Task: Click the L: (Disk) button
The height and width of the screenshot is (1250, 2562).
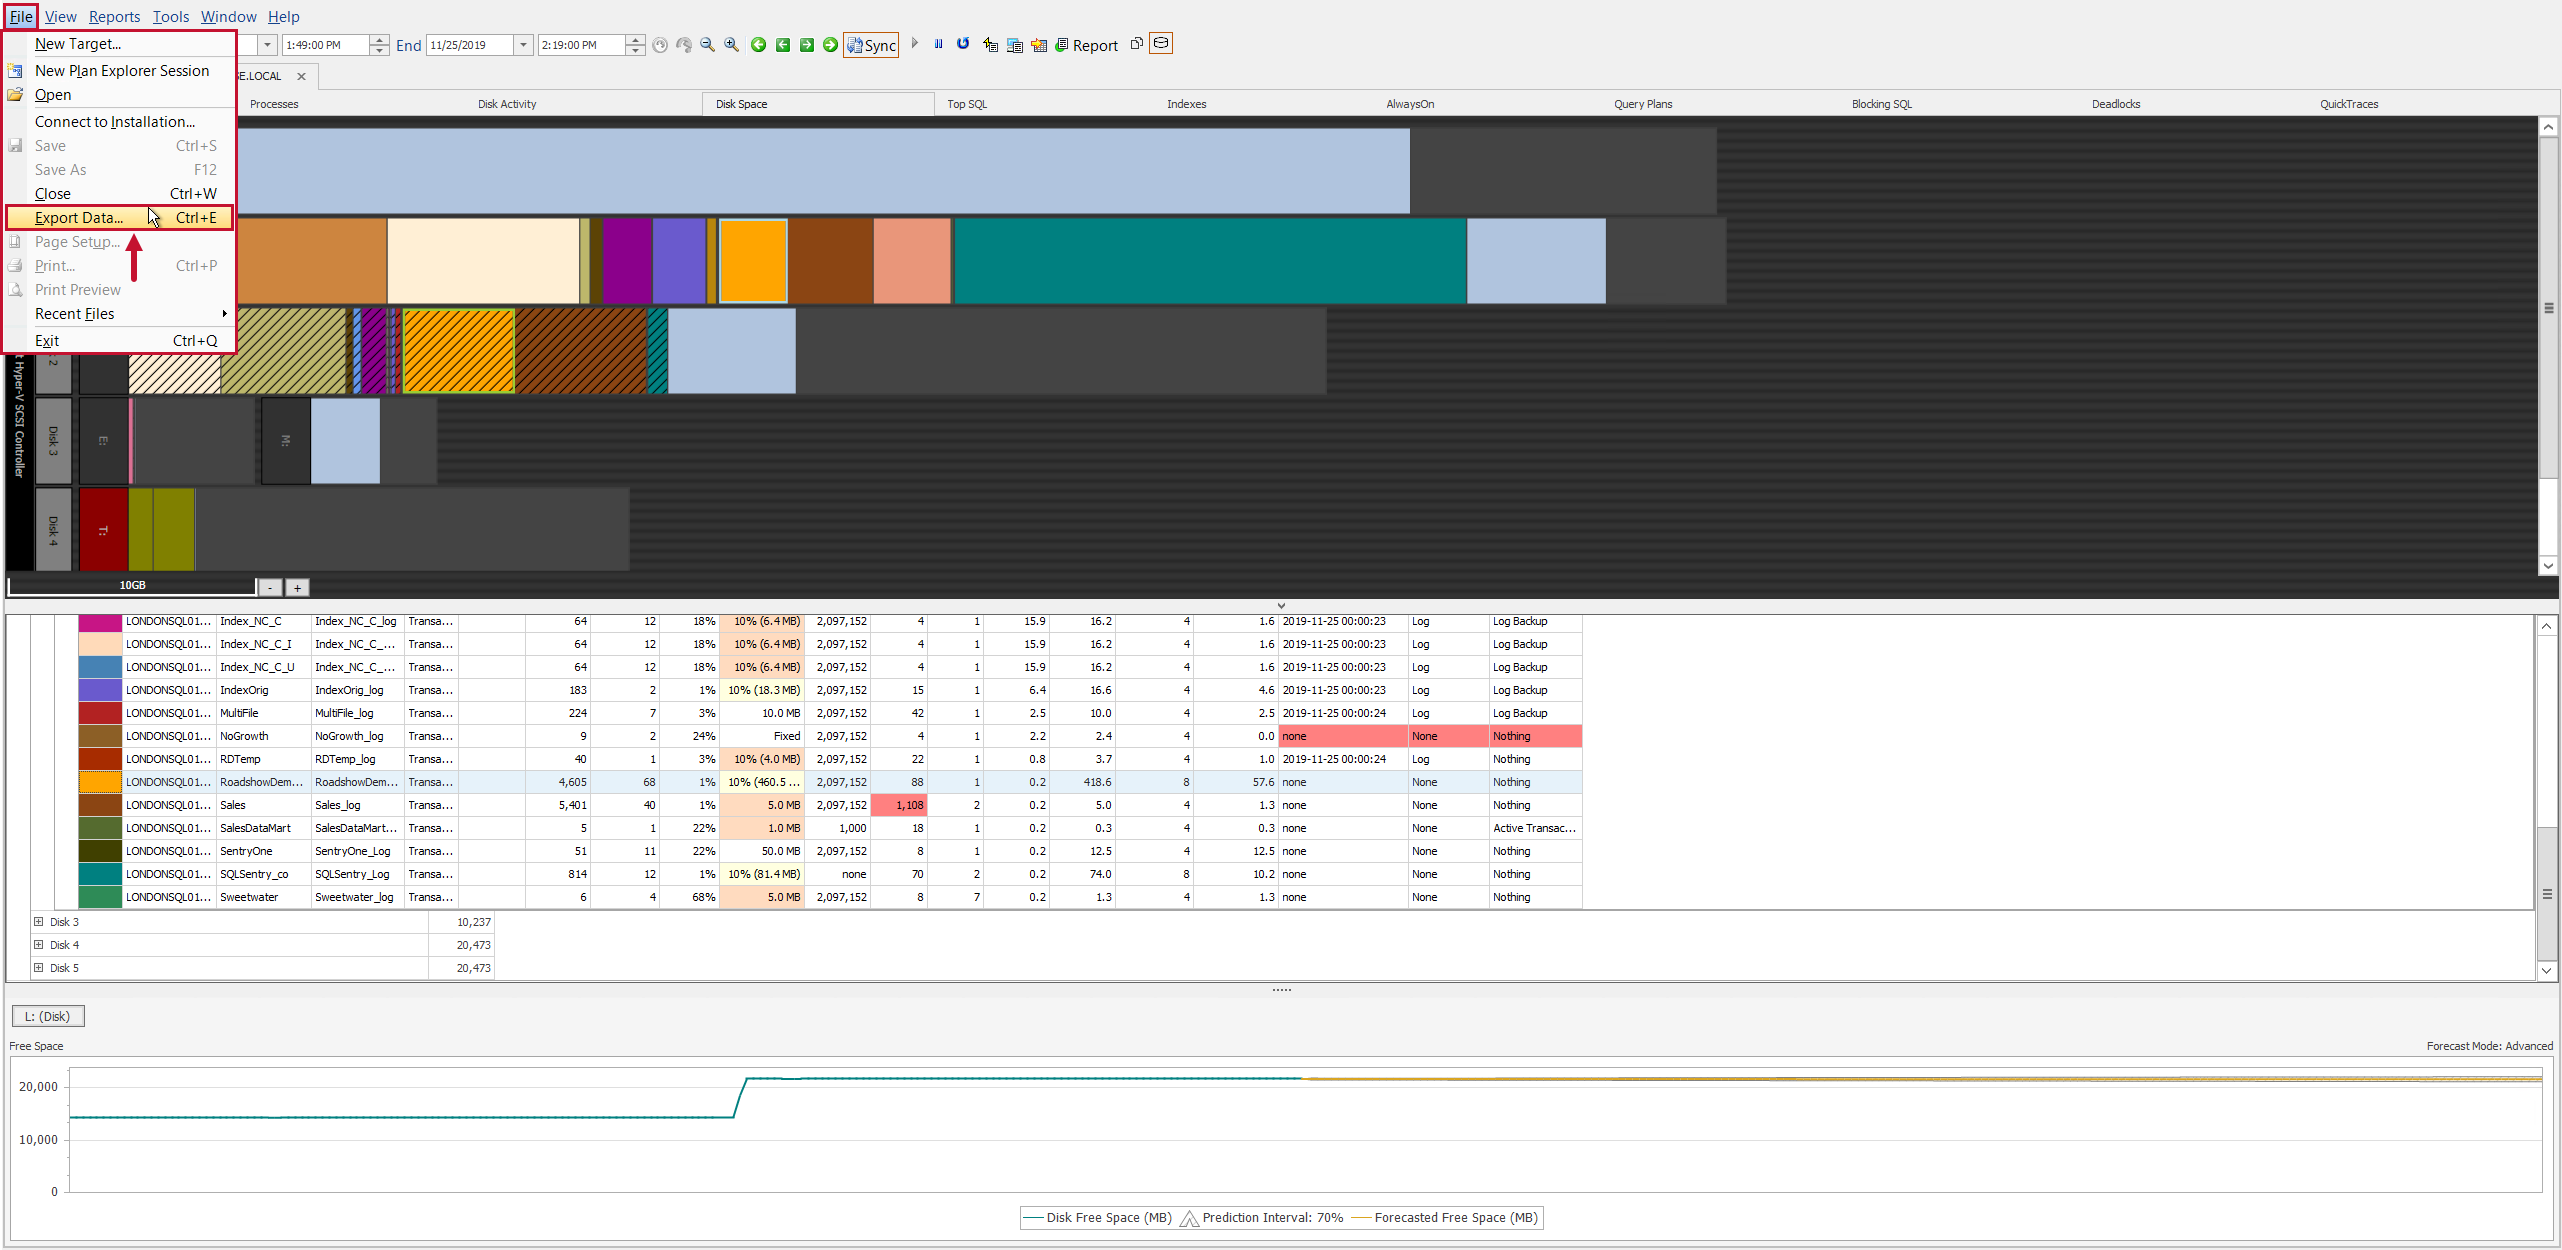Action: (x=47, y=1015)
